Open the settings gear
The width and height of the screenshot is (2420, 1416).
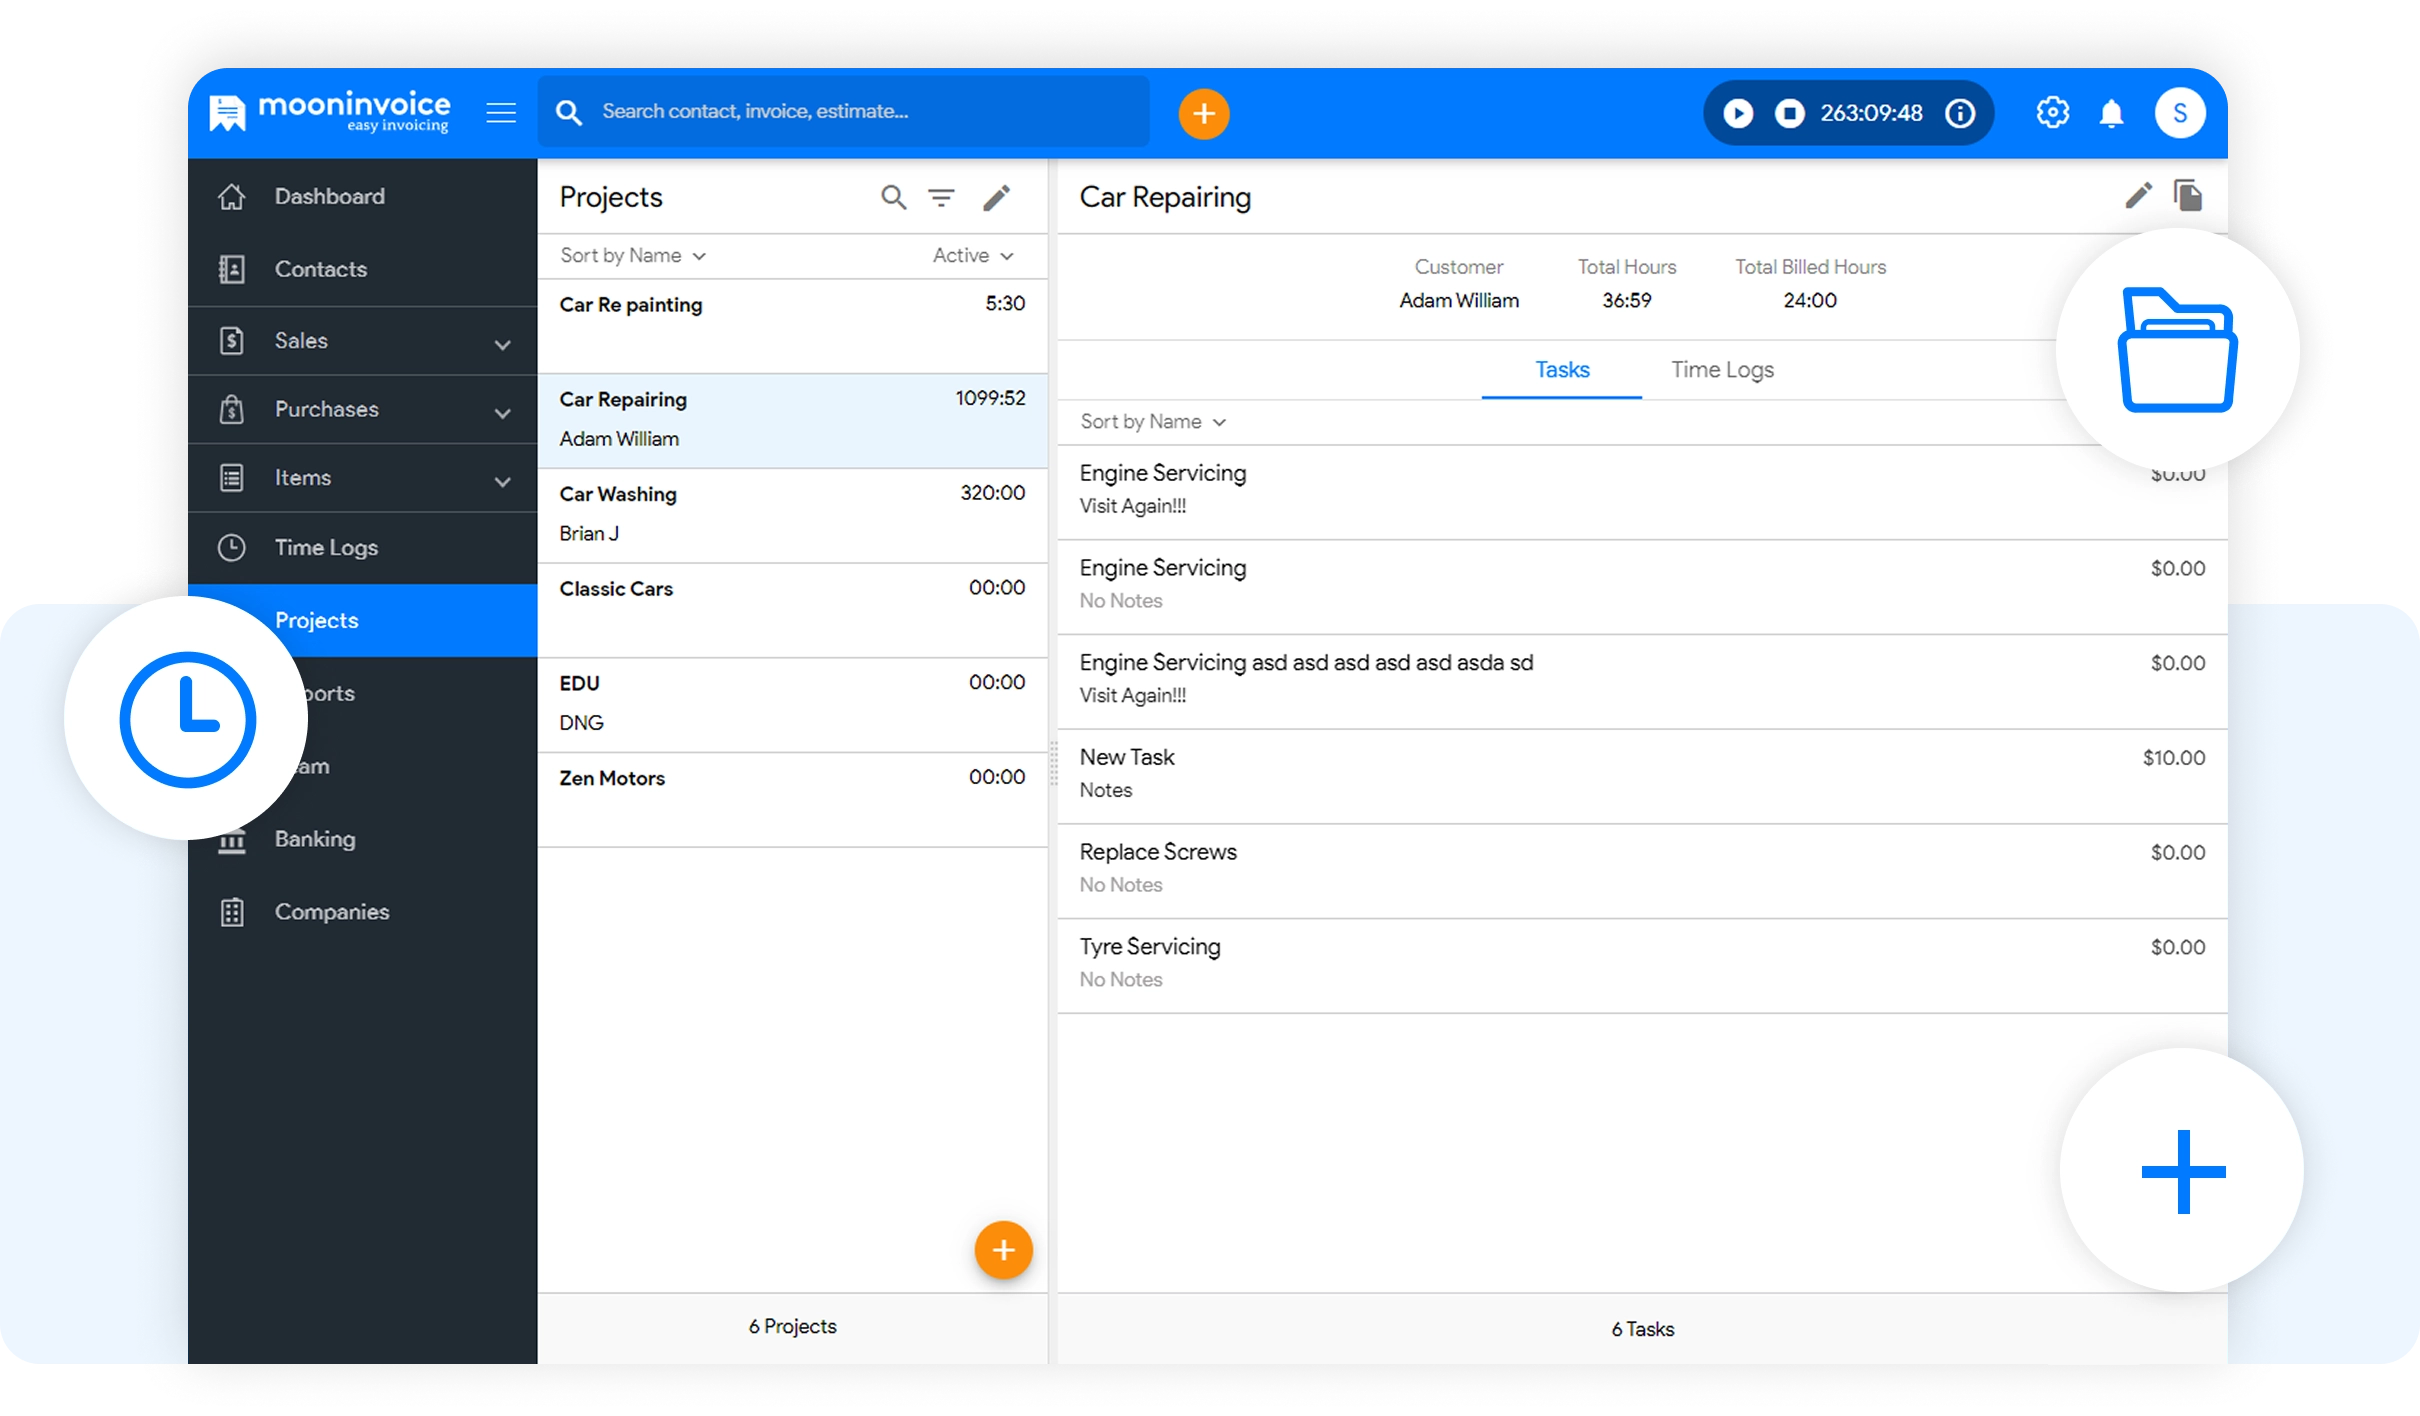pyautogui.click(x=2052, y=113)
